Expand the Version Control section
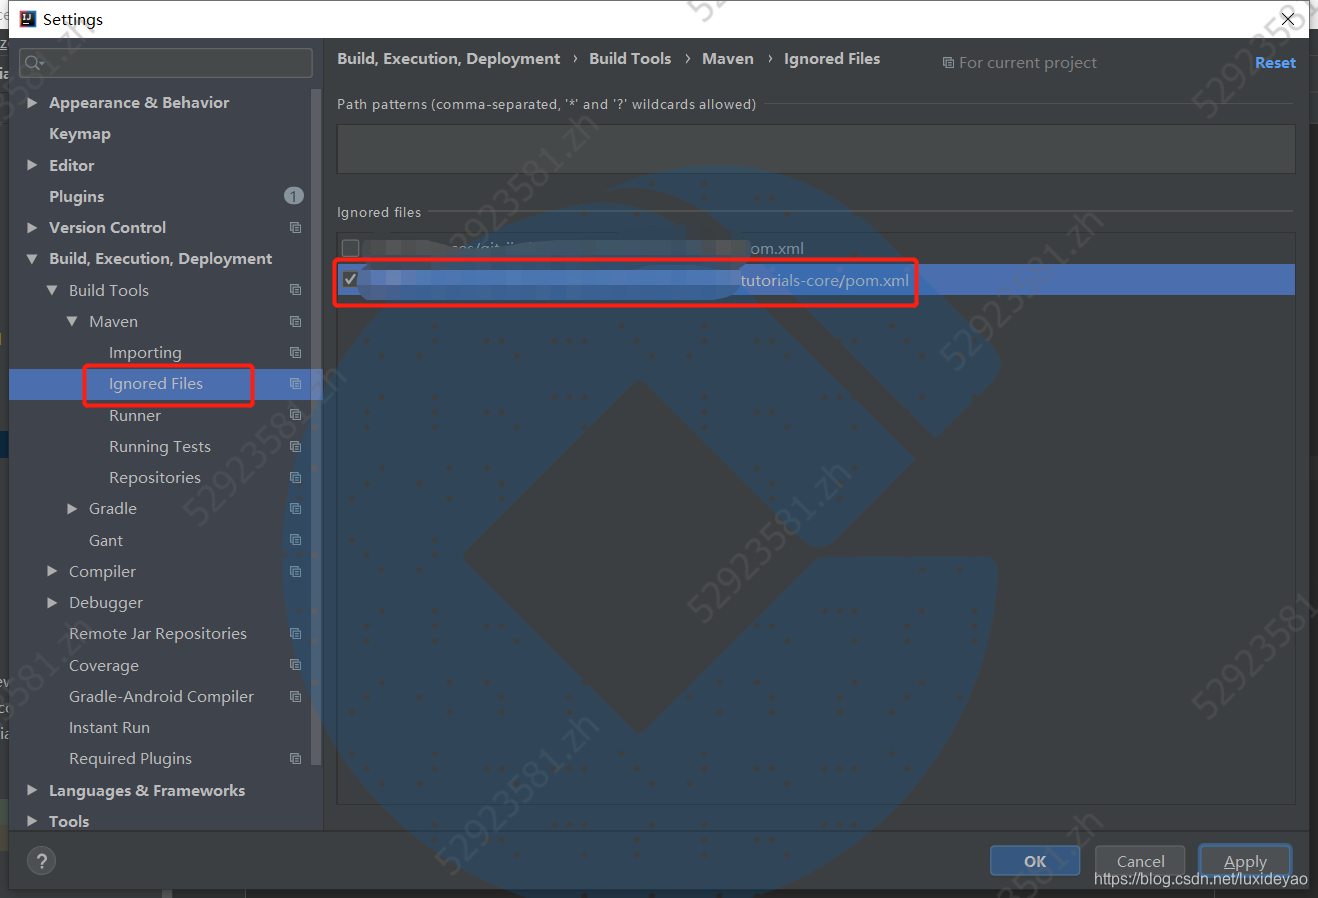1318x898 pixels. coord(32,227)
